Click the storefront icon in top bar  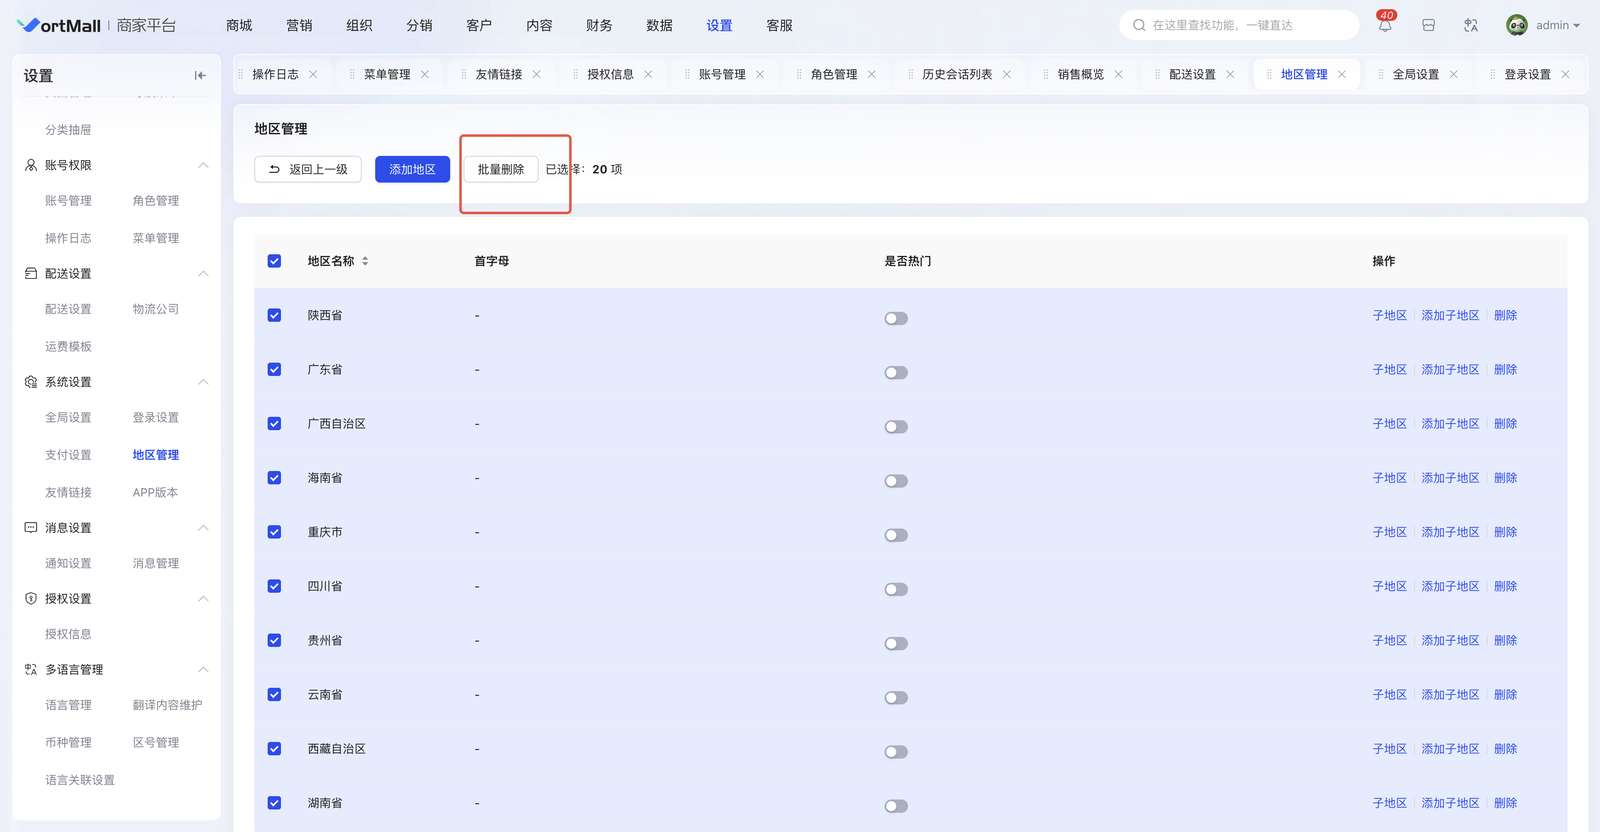1429,26
